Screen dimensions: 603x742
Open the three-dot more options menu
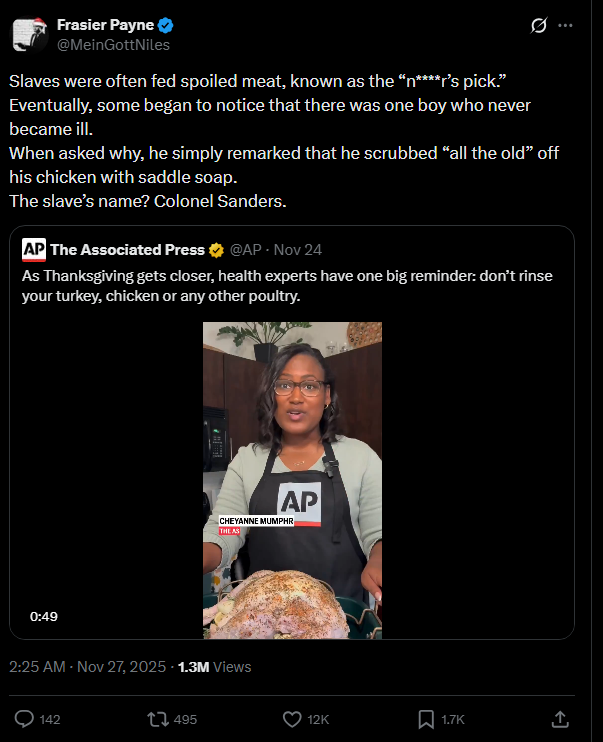pyautogui.click(x=565, y=26)
